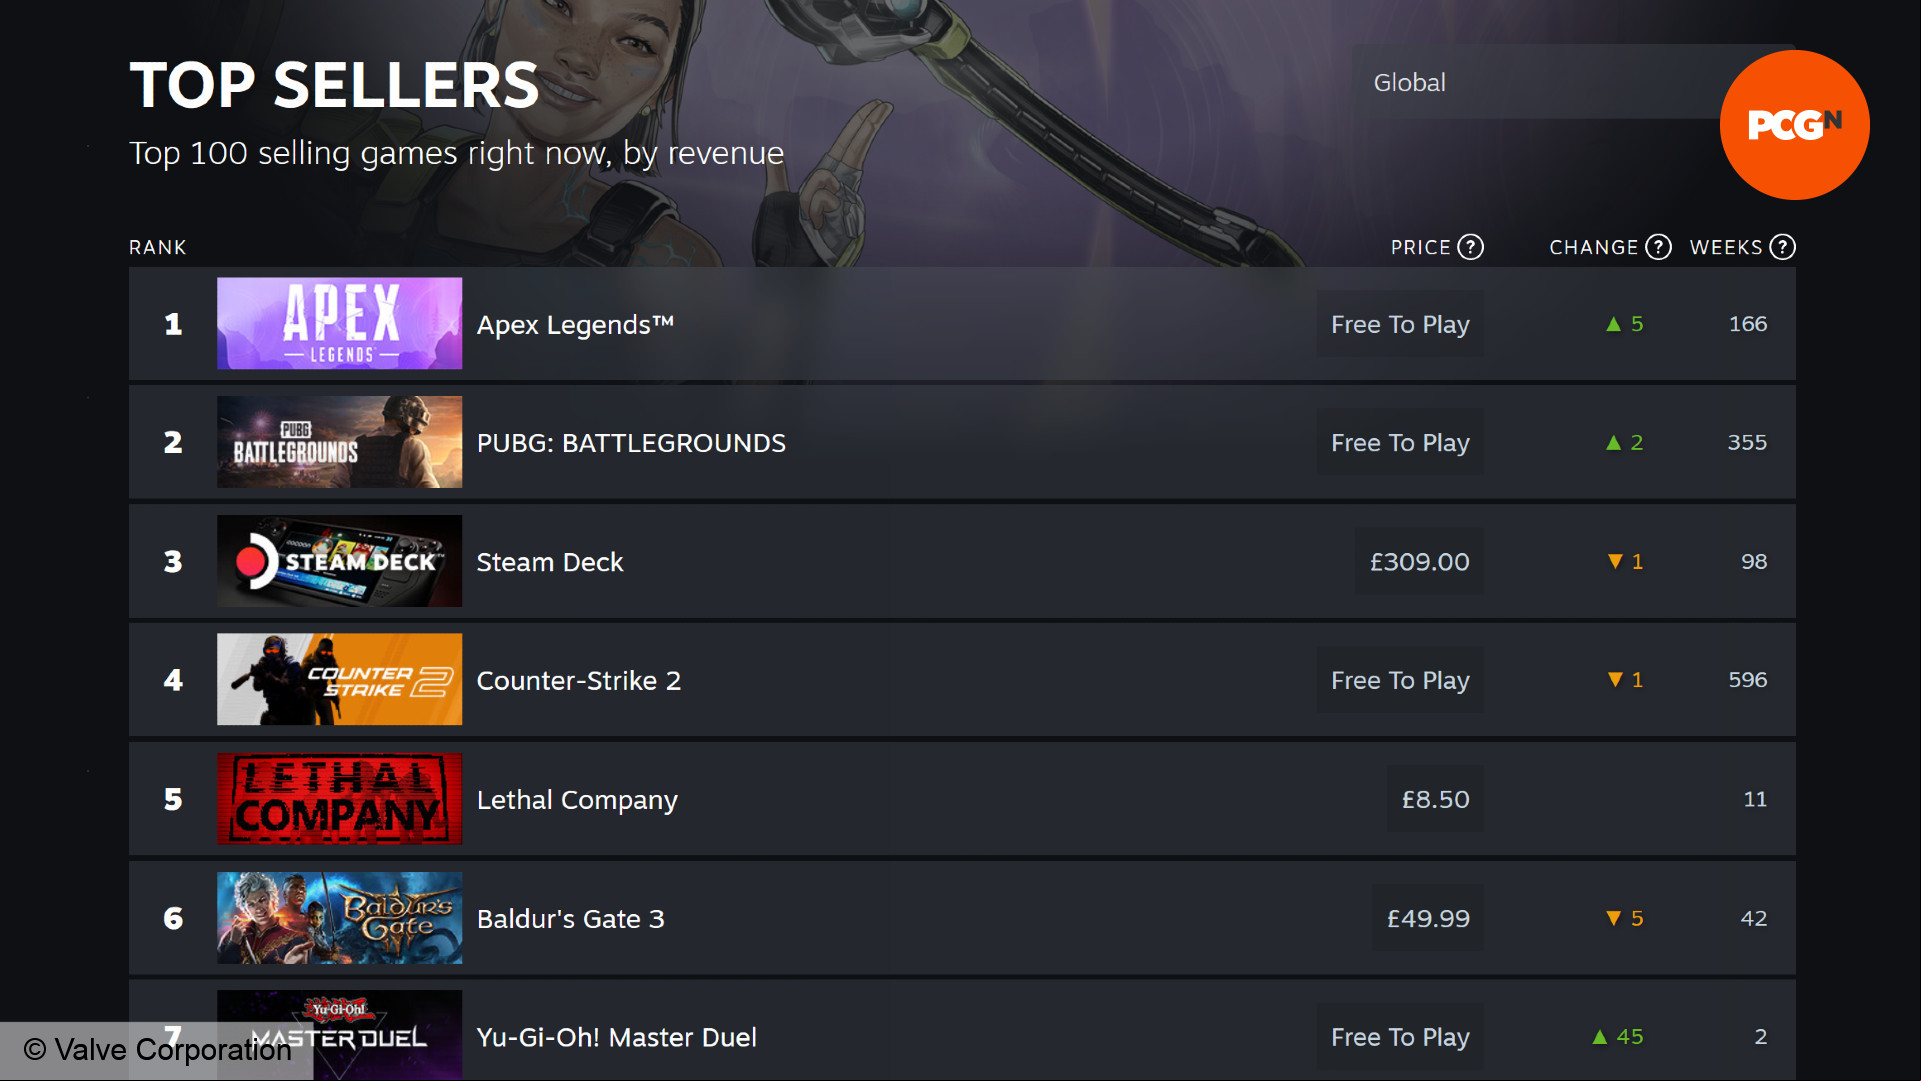The image size is (1921, 1081).
Task: Open the Yu-Gi-Oh! Master Duel title link
Action: tap(616, 1037)
